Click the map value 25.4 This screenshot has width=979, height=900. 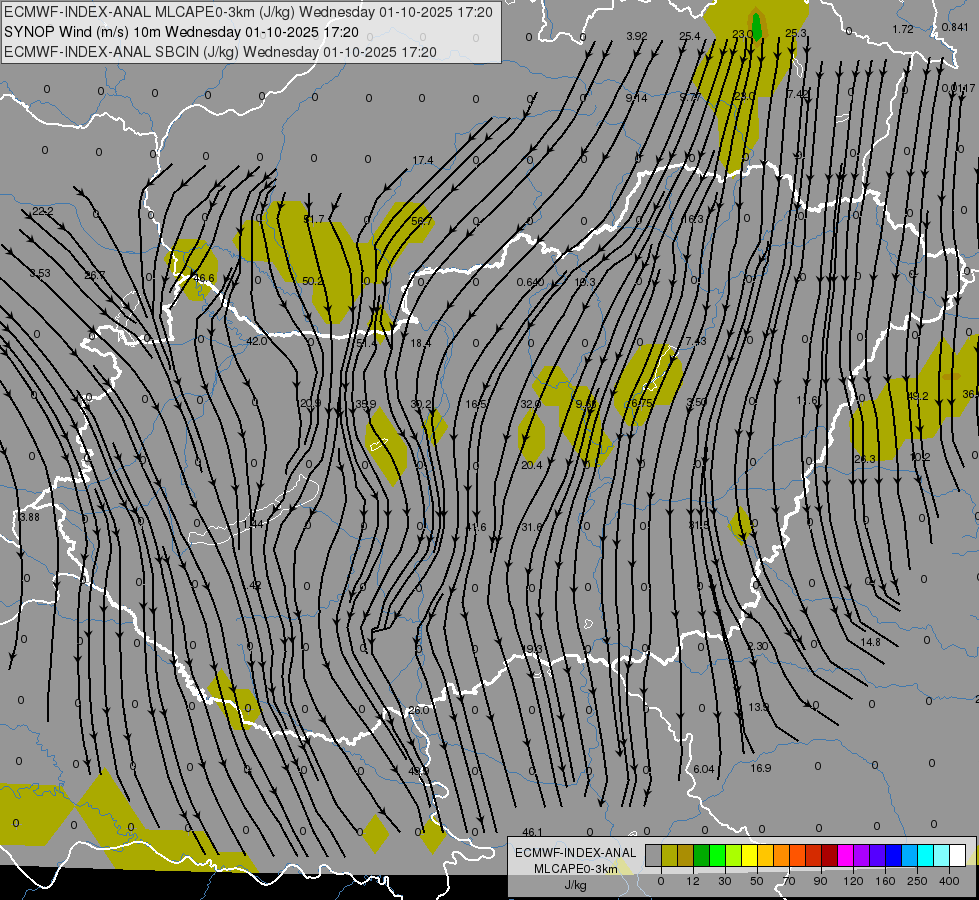coord(690,36)
